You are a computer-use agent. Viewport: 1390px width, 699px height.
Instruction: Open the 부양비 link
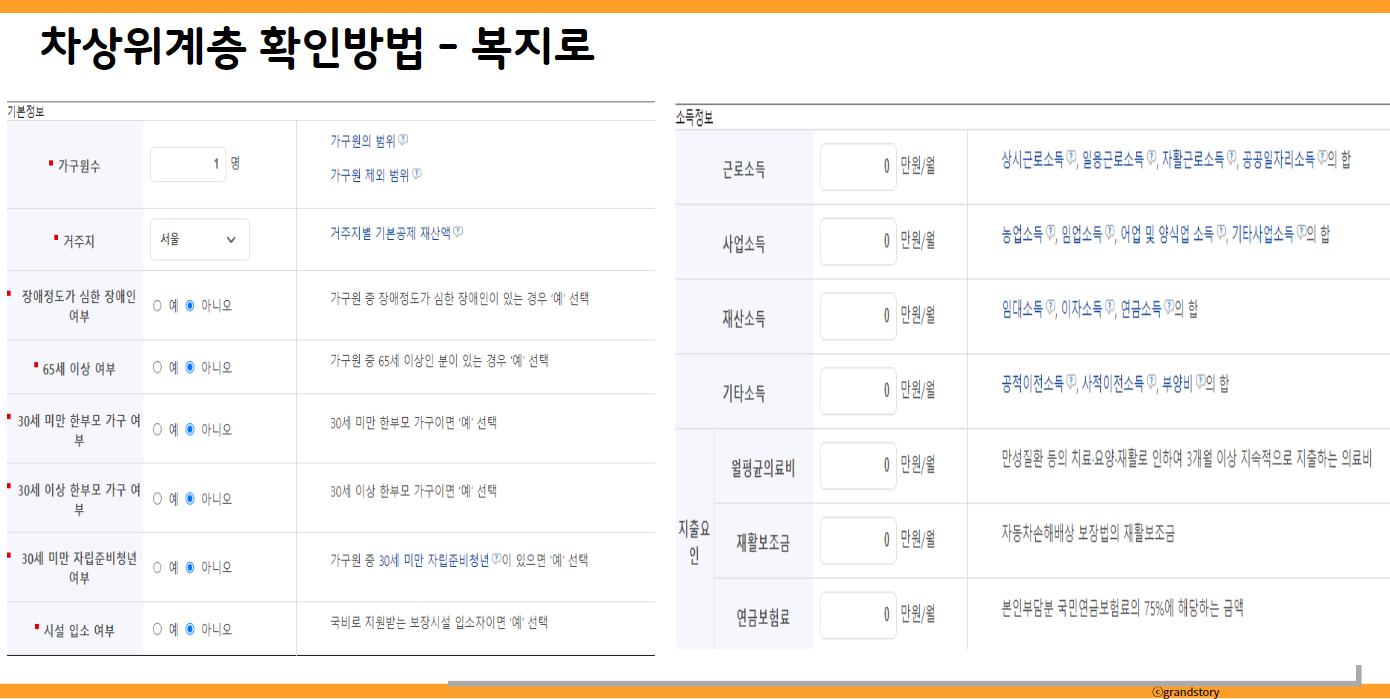tap(1176, 384)
